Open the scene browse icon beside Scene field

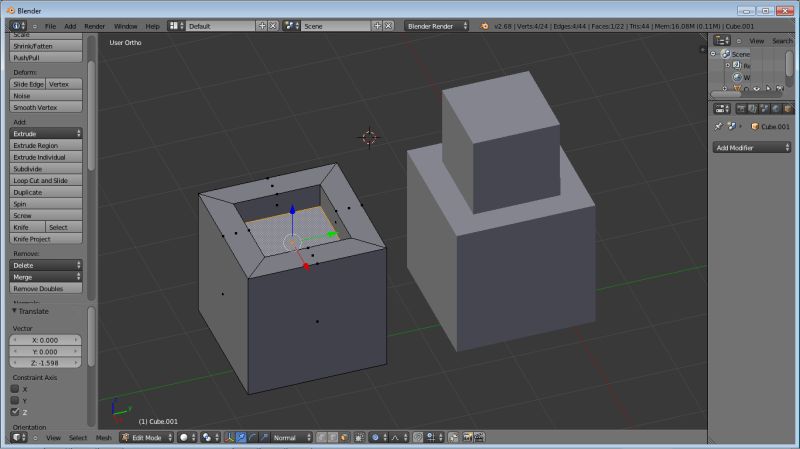pyautogui.click(x=289, y=26)
